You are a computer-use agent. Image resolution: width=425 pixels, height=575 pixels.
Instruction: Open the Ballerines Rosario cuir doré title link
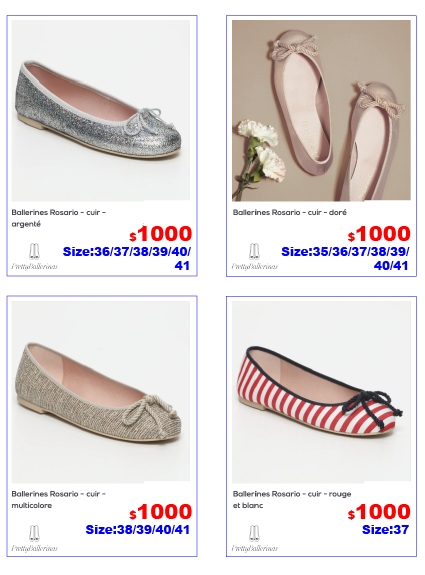(290, 212)
